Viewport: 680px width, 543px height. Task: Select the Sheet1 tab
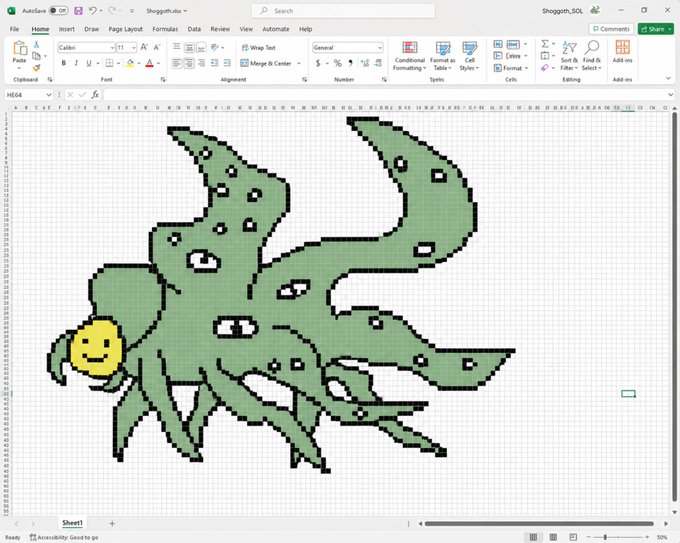coord(72,523)
